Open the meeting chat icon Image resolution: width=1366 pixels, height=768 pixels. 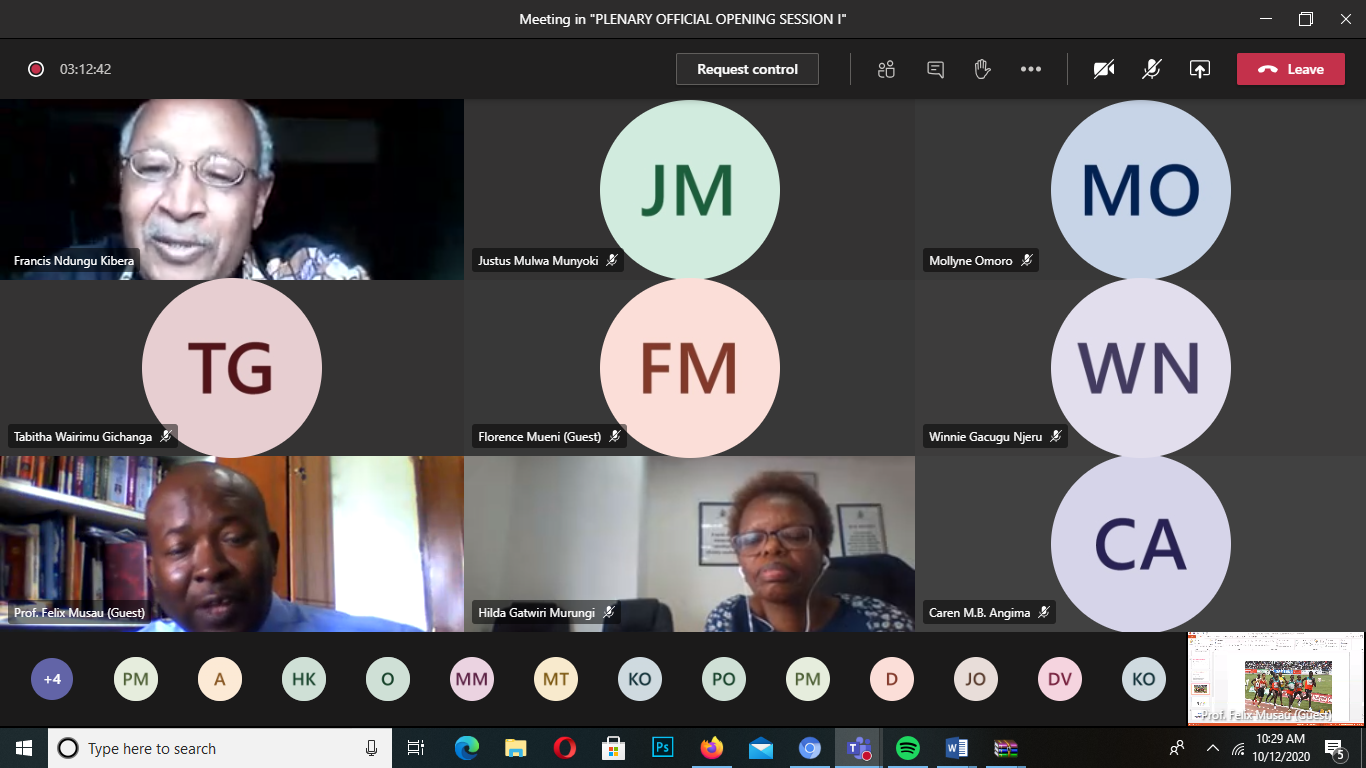coord(936,69)
